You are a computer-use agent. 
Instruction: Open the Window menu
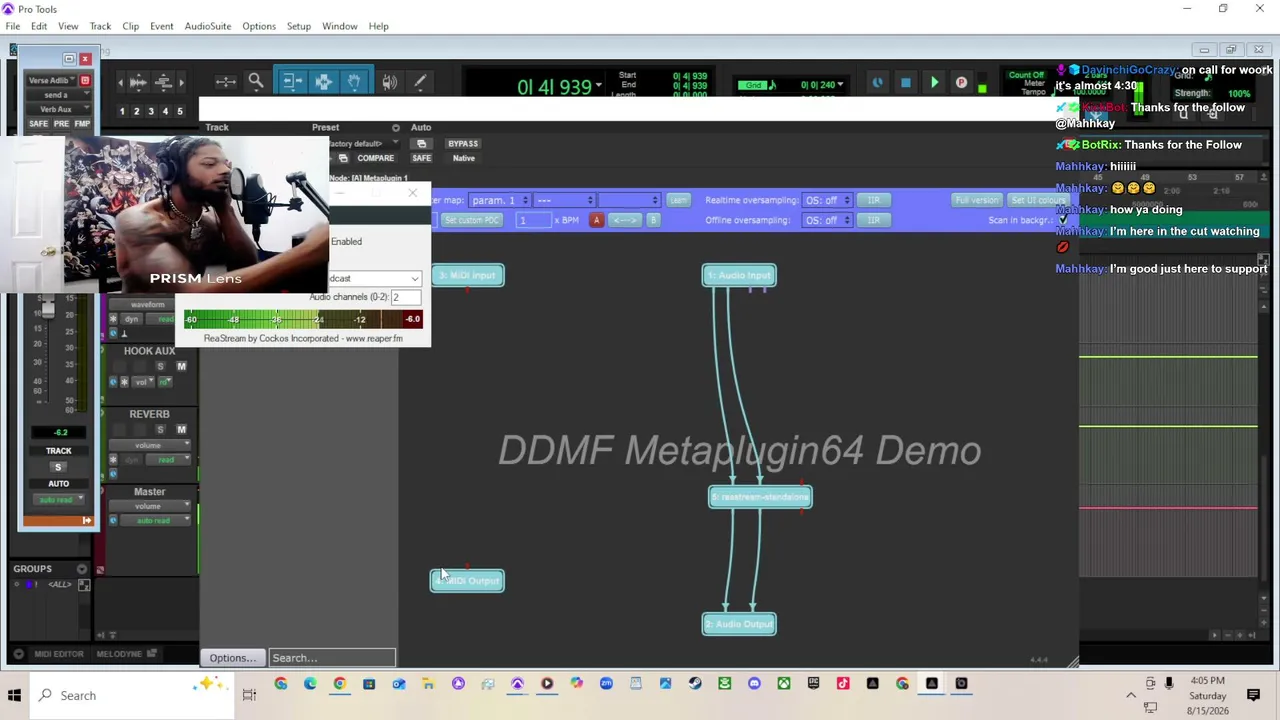(340, 26)
